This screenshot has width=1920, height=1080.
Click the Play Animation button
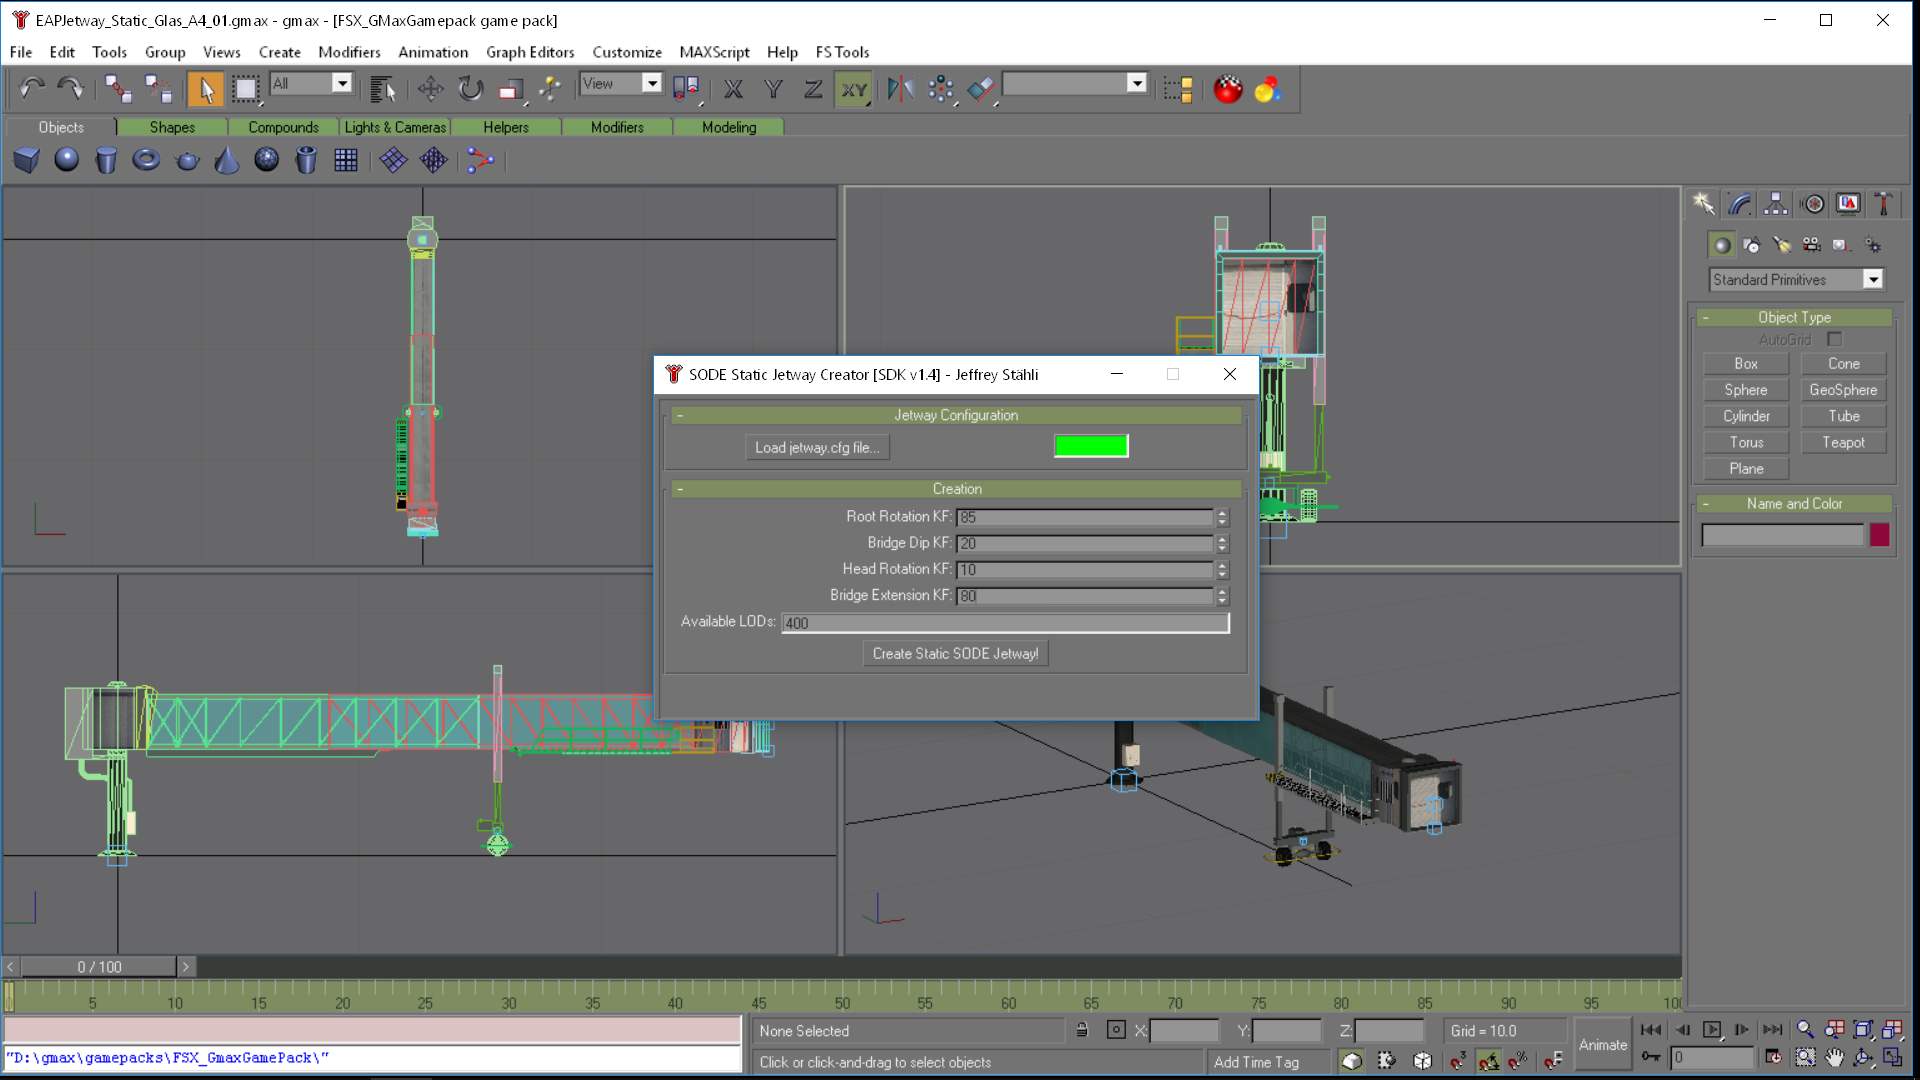pyautogui.click(x=1712, y=1029)
